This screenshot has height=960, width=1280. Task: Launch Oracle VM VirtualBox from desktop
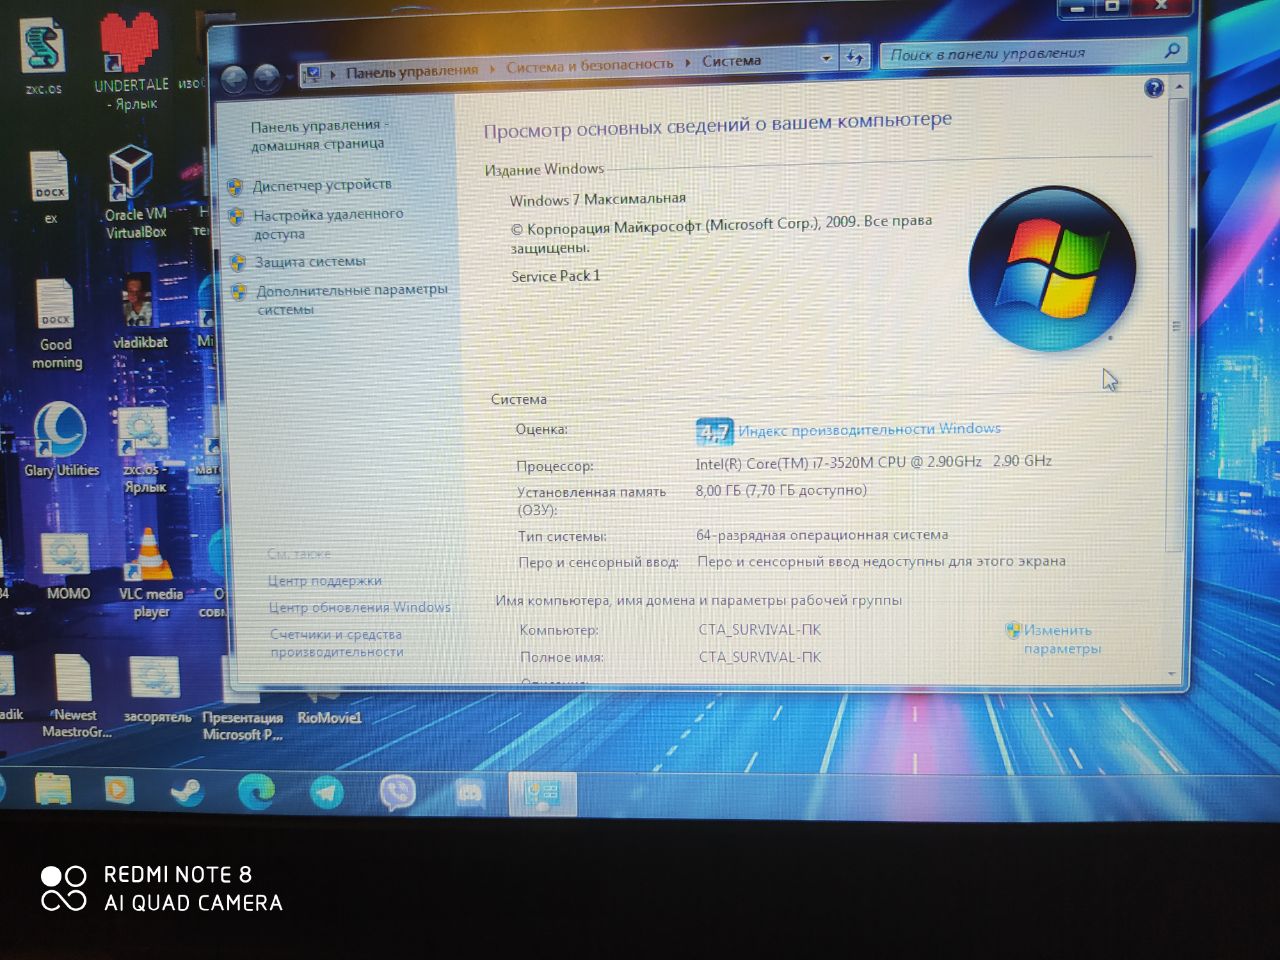pos(135,192)
